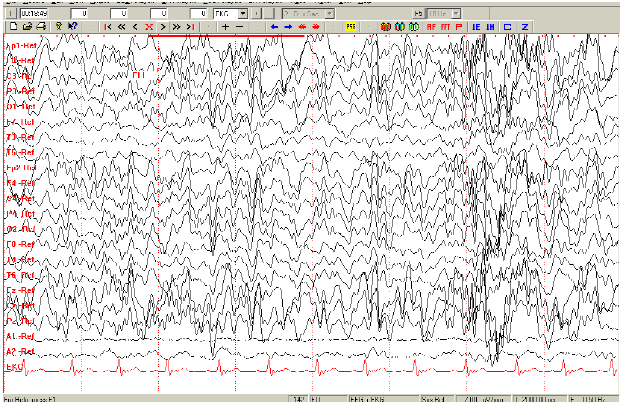Click the blue Z toolbar button
Viewport: 623px width, 408px height.
(x=525, y=27)
